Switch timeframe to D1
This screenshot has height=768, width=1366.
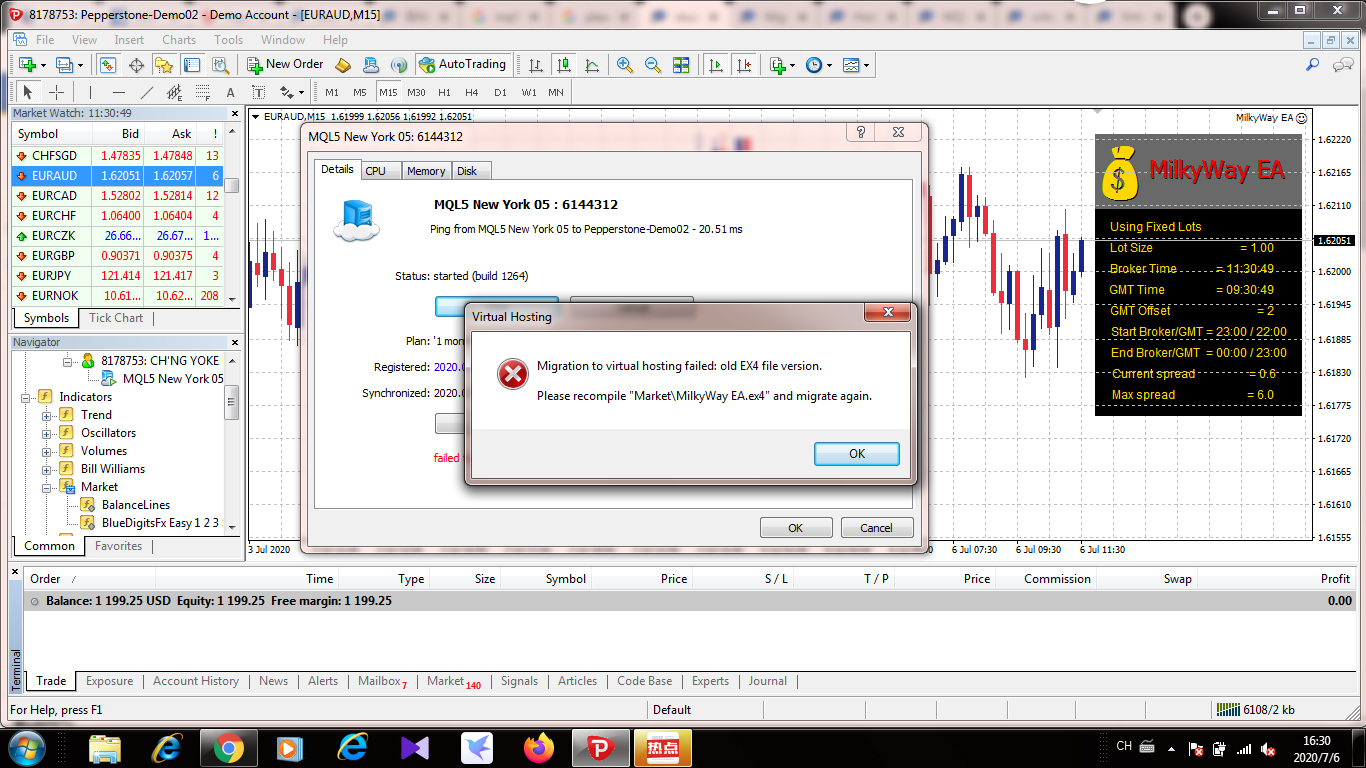point(500,92)
